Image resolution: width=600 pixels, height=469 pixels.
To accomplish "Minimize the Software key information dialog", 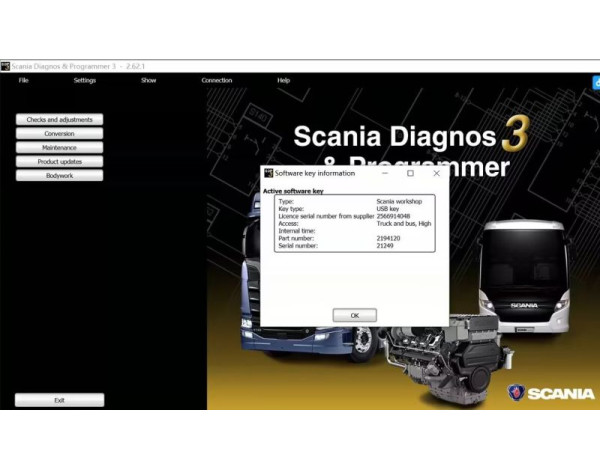I will coord(384,173).
